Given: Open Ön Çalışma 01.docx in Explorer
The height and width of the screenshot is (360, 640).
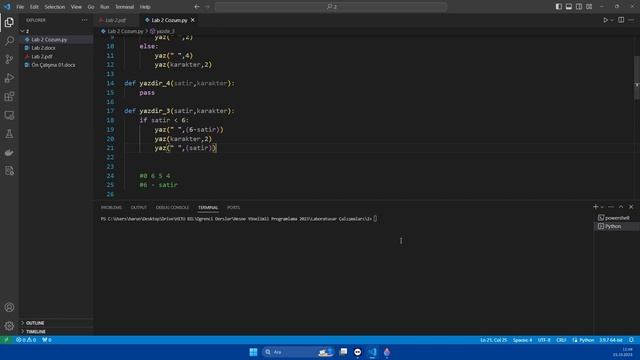Looking at the screenshot, I should point(56,65).
